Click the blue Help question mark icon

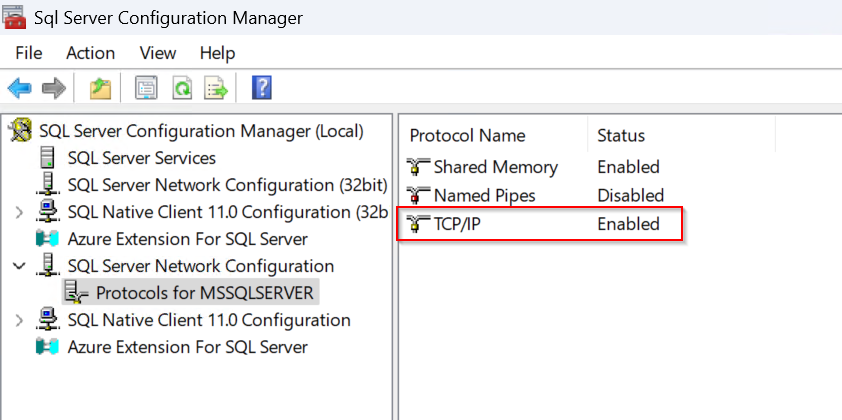pyautogui.click(x=262, y=89)
